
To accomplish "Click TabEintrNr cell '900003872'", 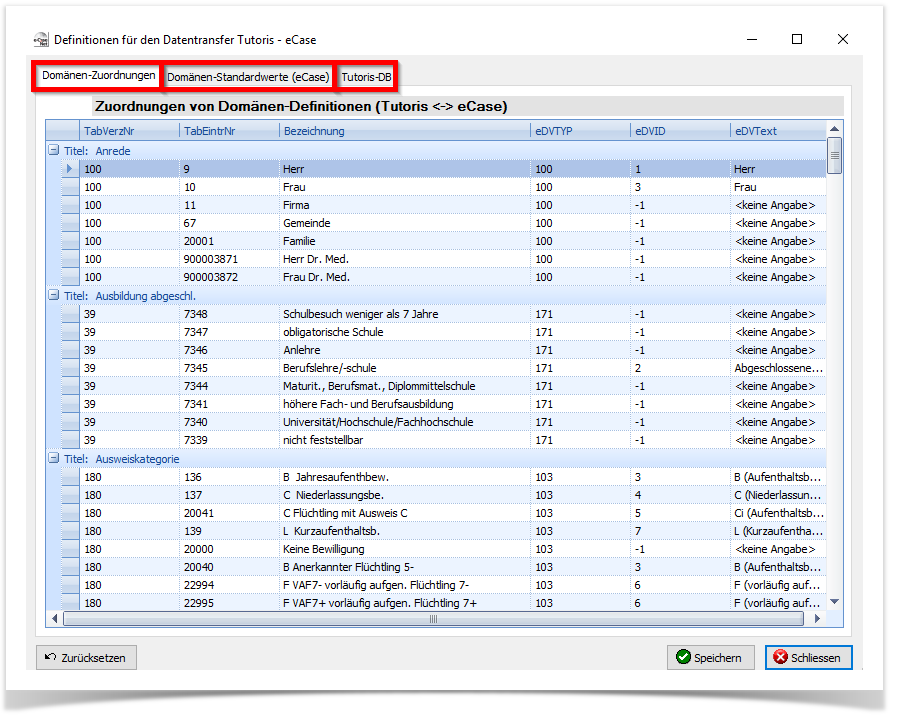I will tap(229, 277).
